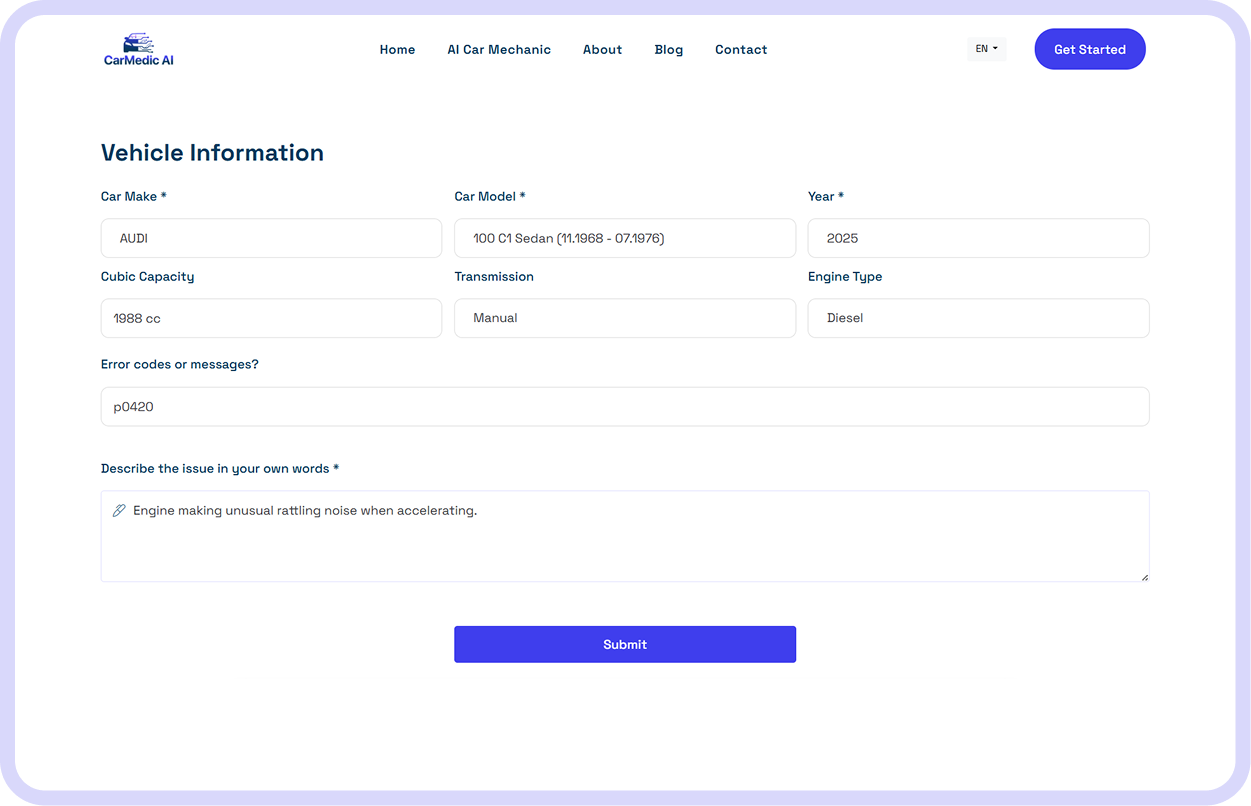
Task: Click the CarMedic AI logo
Action: coord(139,49)
